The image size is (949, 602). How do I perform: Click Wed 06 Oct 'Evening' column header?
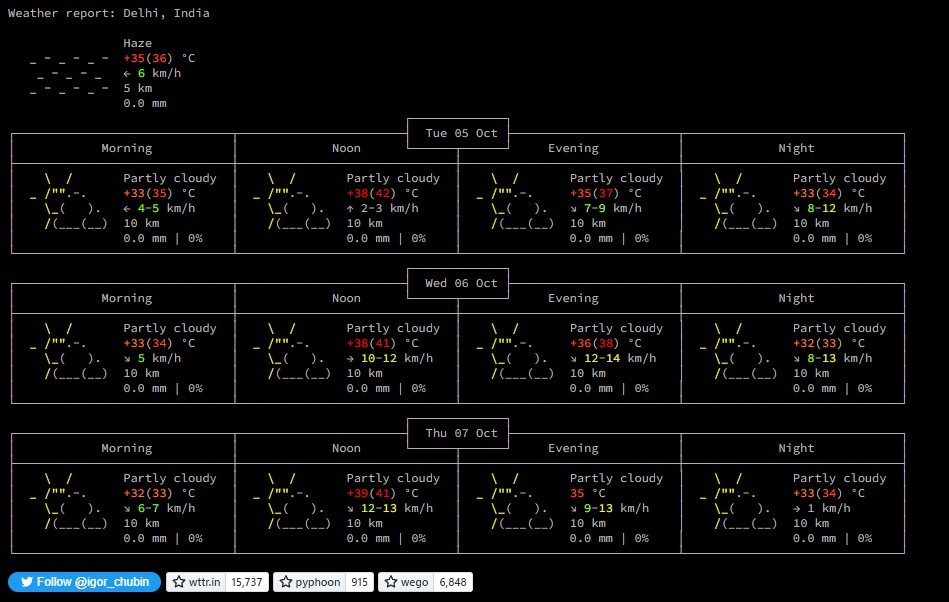573,298
